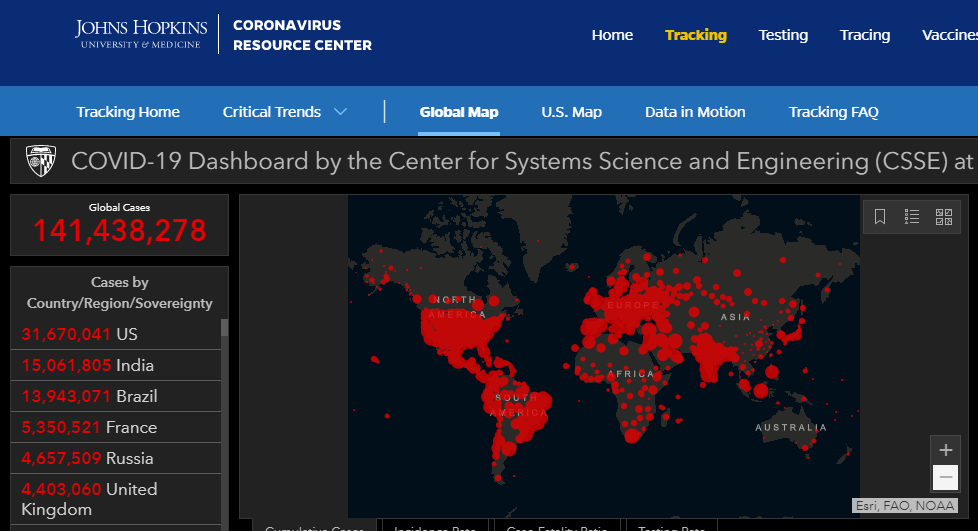
Task: Click Tracking Home link
Action: click(128, 112)
